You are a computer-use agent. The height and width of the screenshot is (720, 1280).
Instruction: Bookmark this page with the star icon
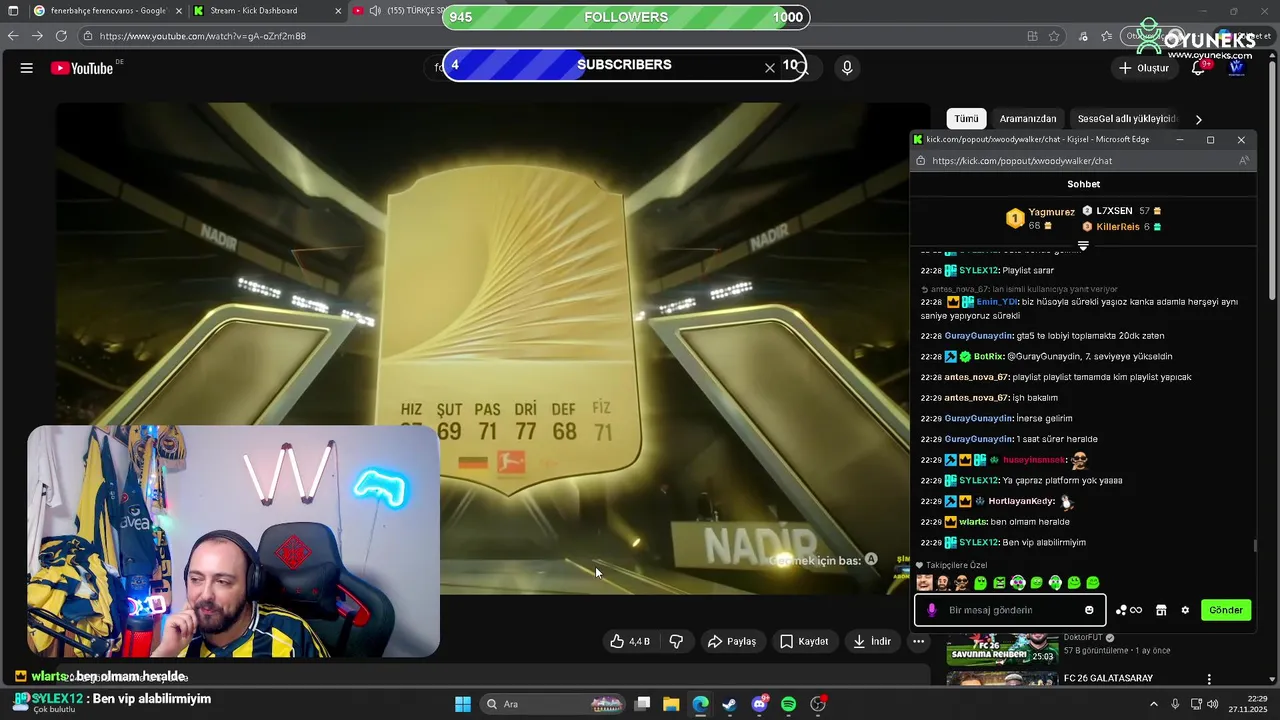click(1054, 36)
